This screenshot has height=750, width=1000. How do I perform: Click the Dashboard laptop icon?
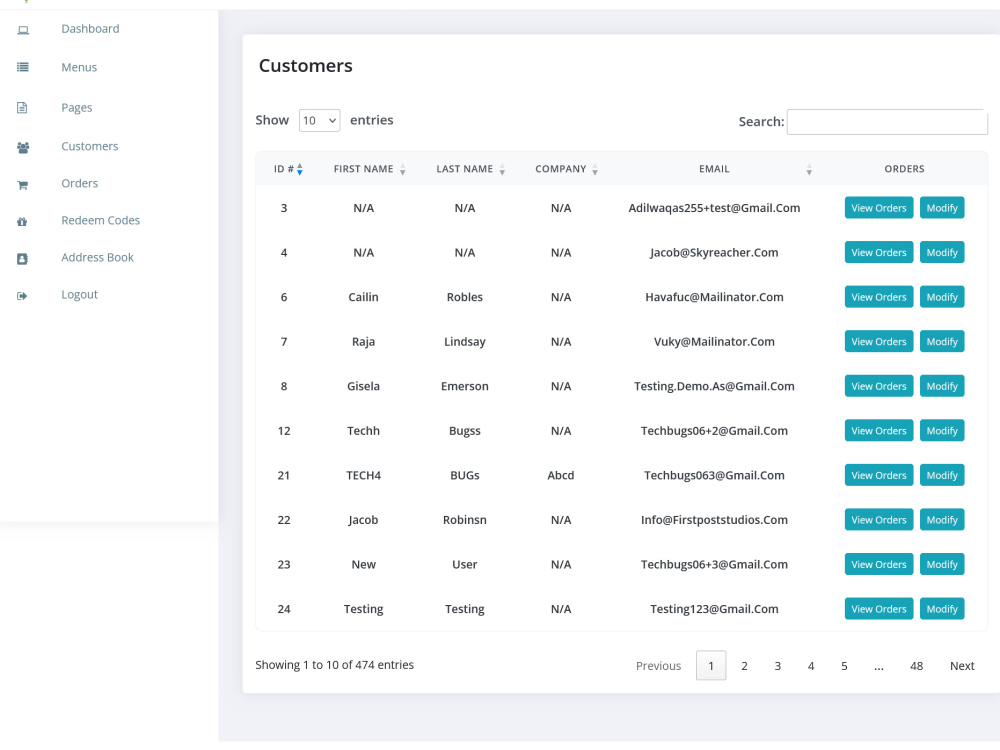click(x=23, y=30)
